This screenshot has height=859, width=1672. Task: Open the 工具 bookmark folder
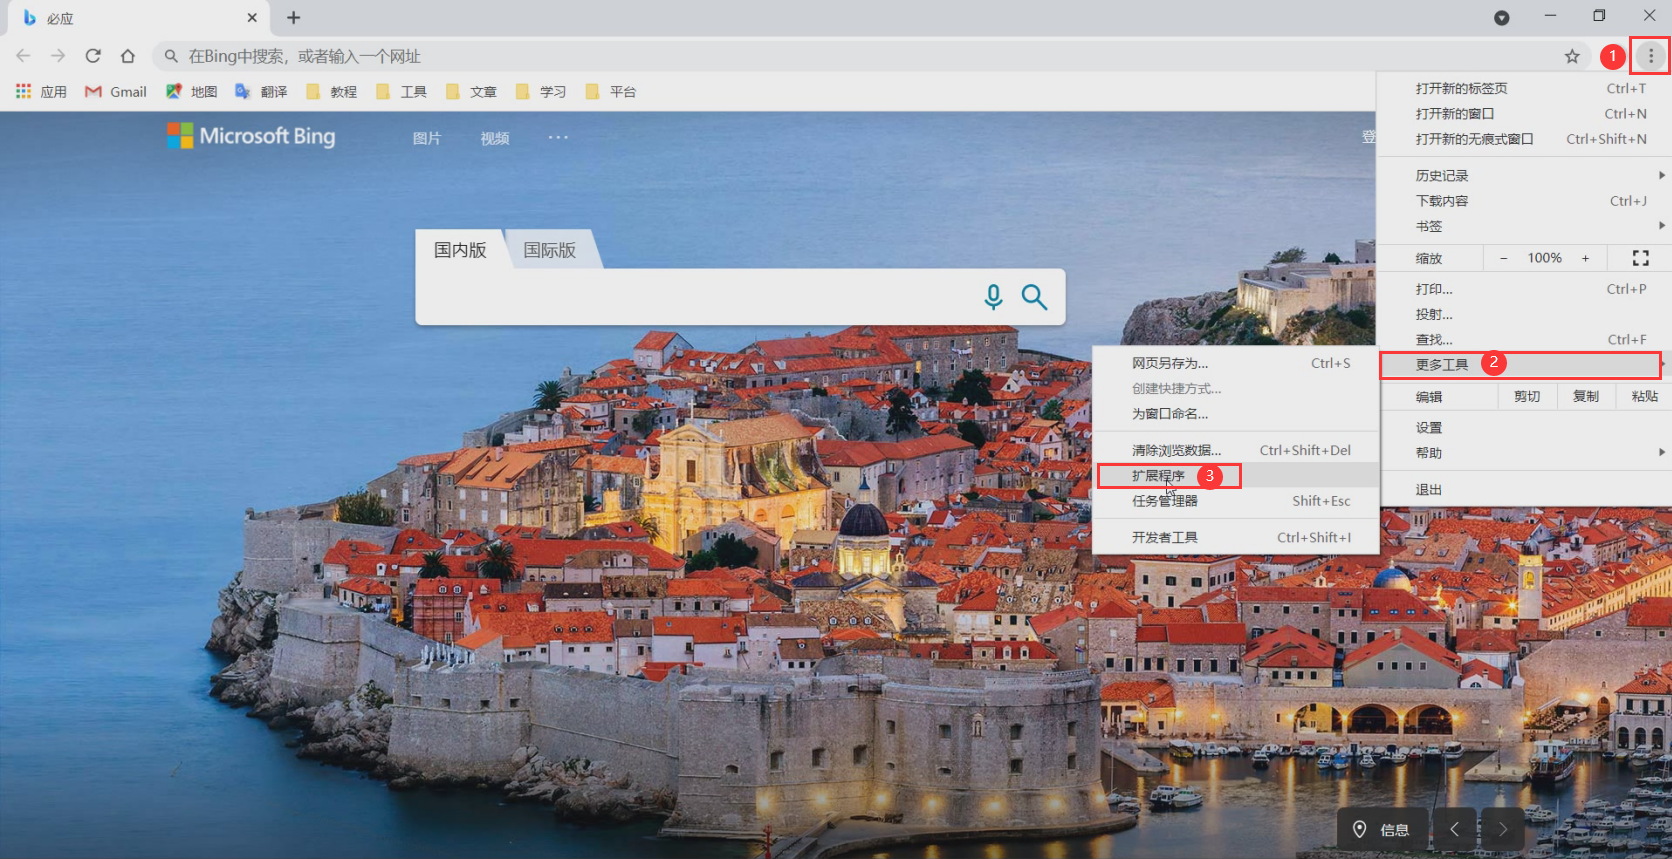401,91
